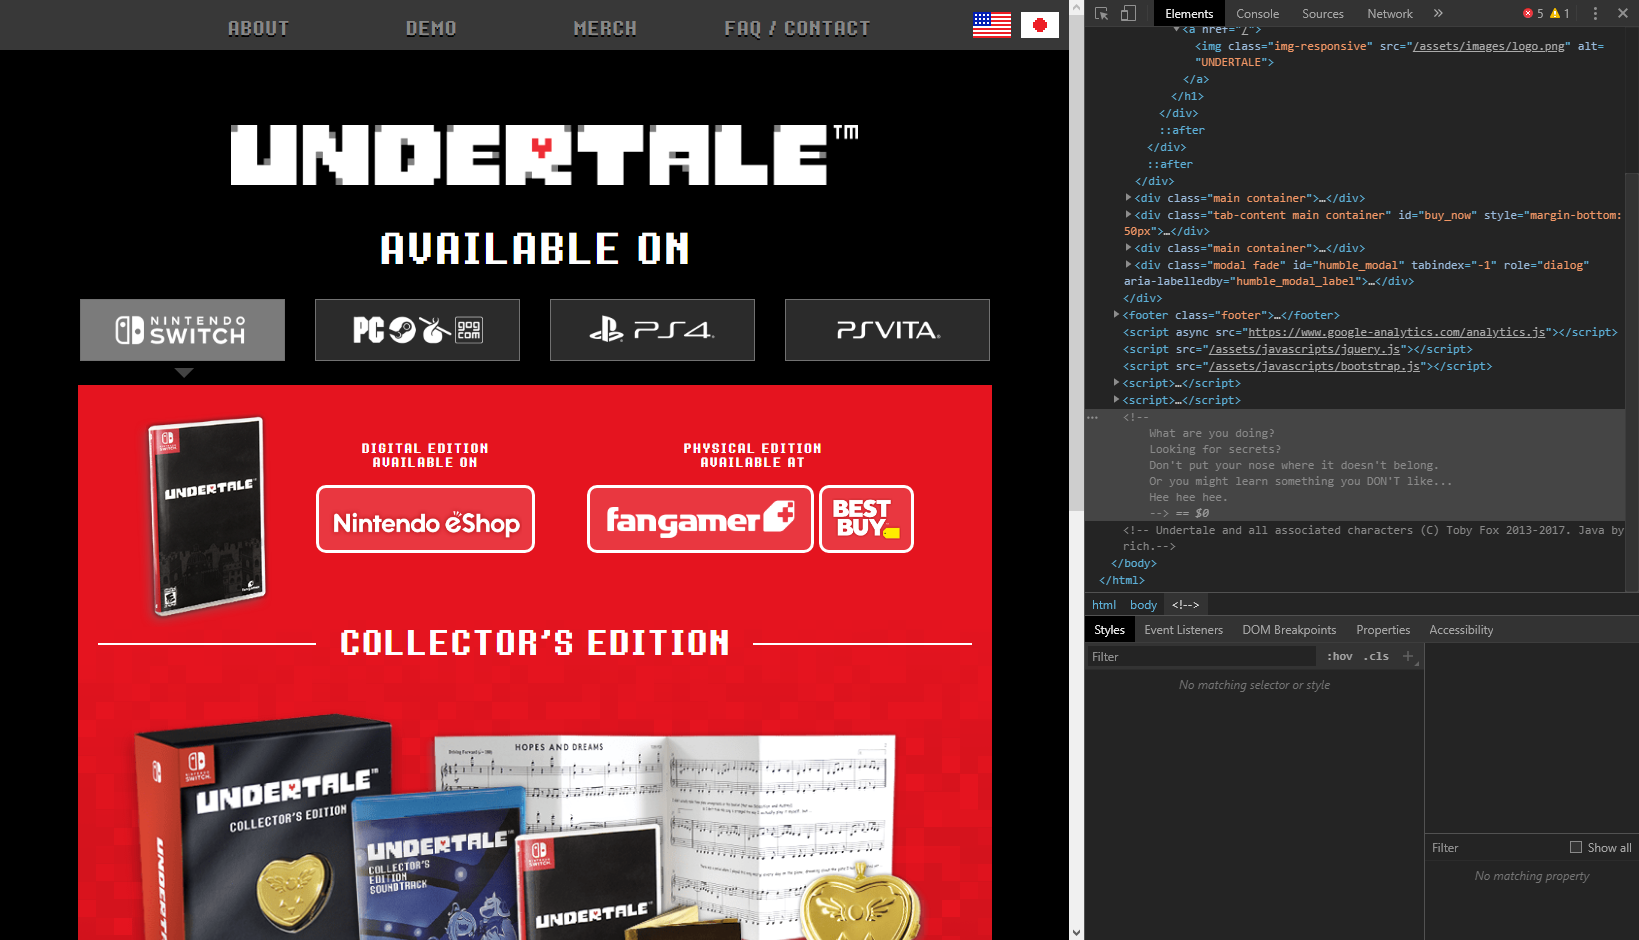
Task: Toggle the device toolbar icon in DevTools
Action: click(x=1128, y=13)
